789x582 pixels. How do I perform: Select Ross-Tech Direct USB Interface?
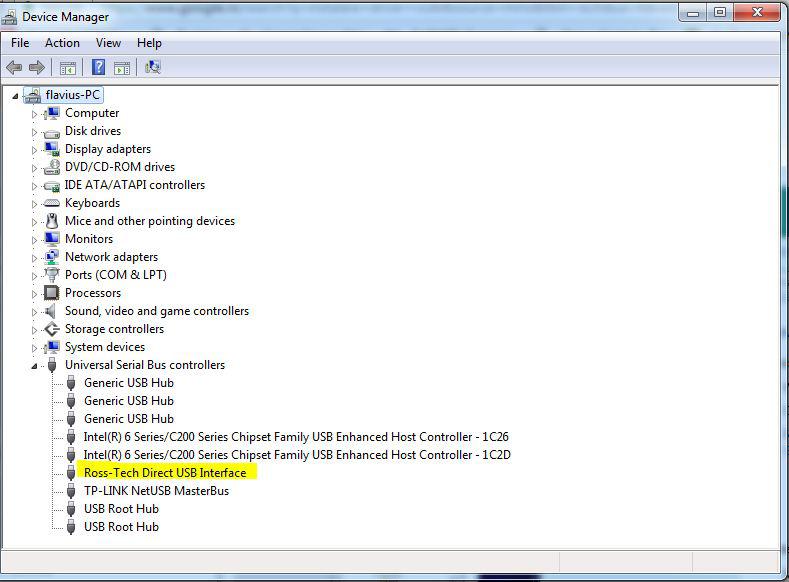pos(165,473)
